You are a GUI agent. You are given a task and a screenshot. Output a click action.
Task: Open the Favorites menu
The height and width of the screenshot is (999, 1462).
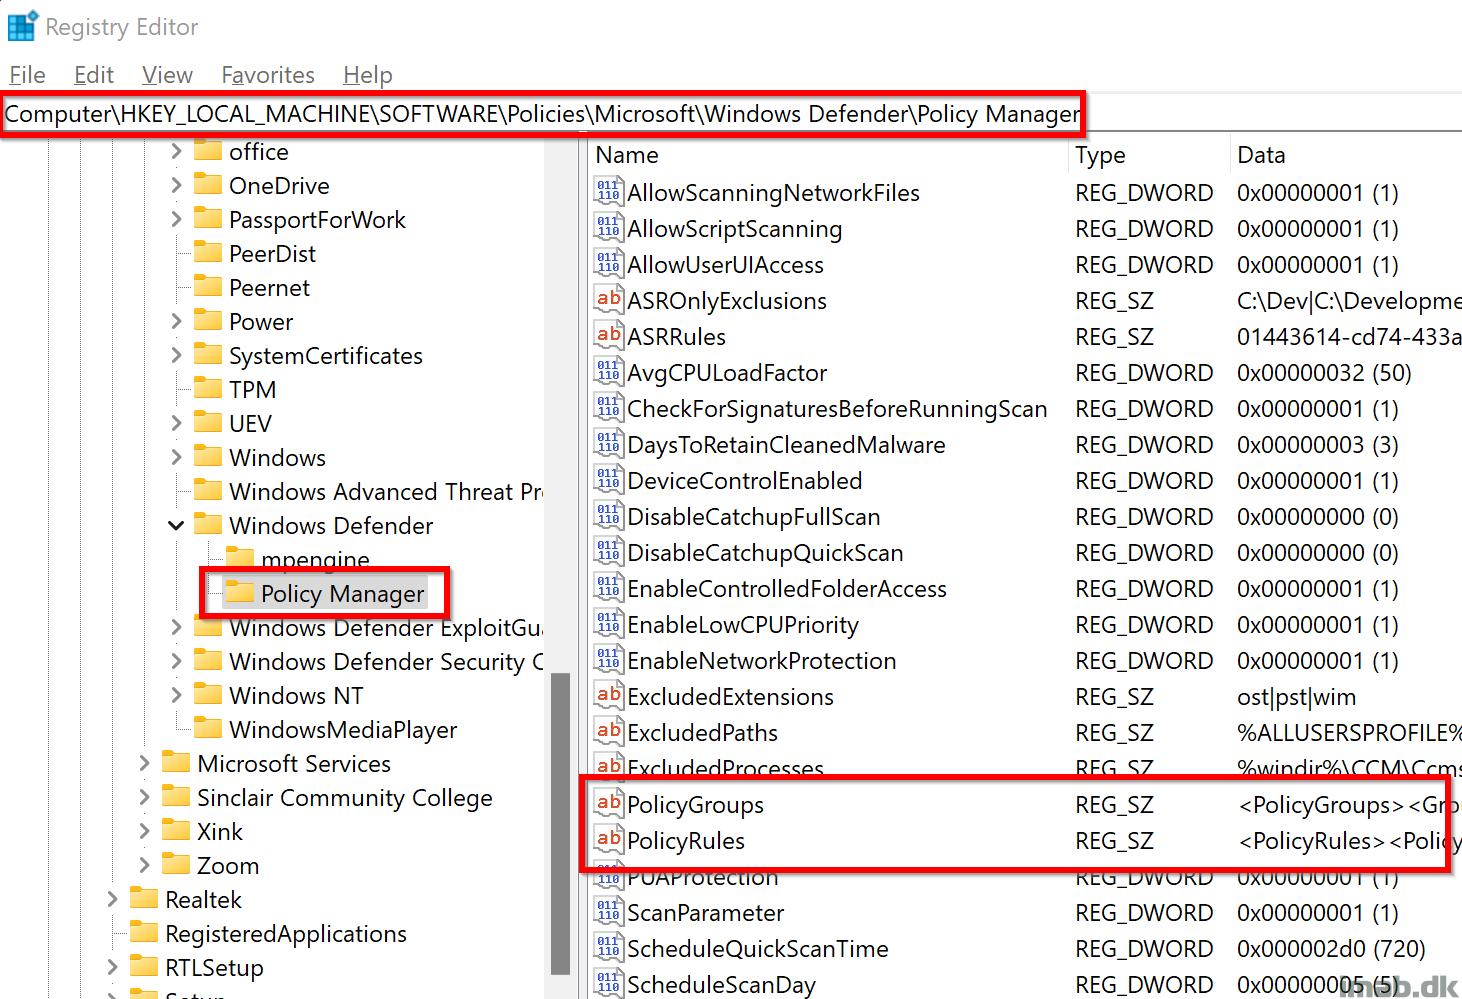click(268, 75)
